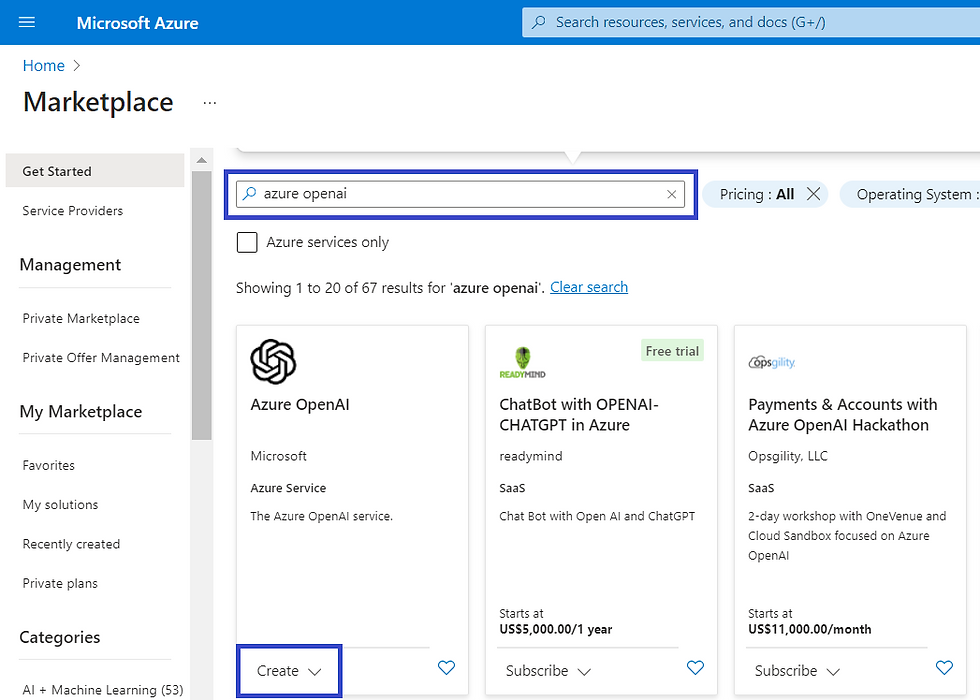This screenshot has width=980, height=700.
Task: Click the Opsgility logo
Action: click(x=772, y=362)
